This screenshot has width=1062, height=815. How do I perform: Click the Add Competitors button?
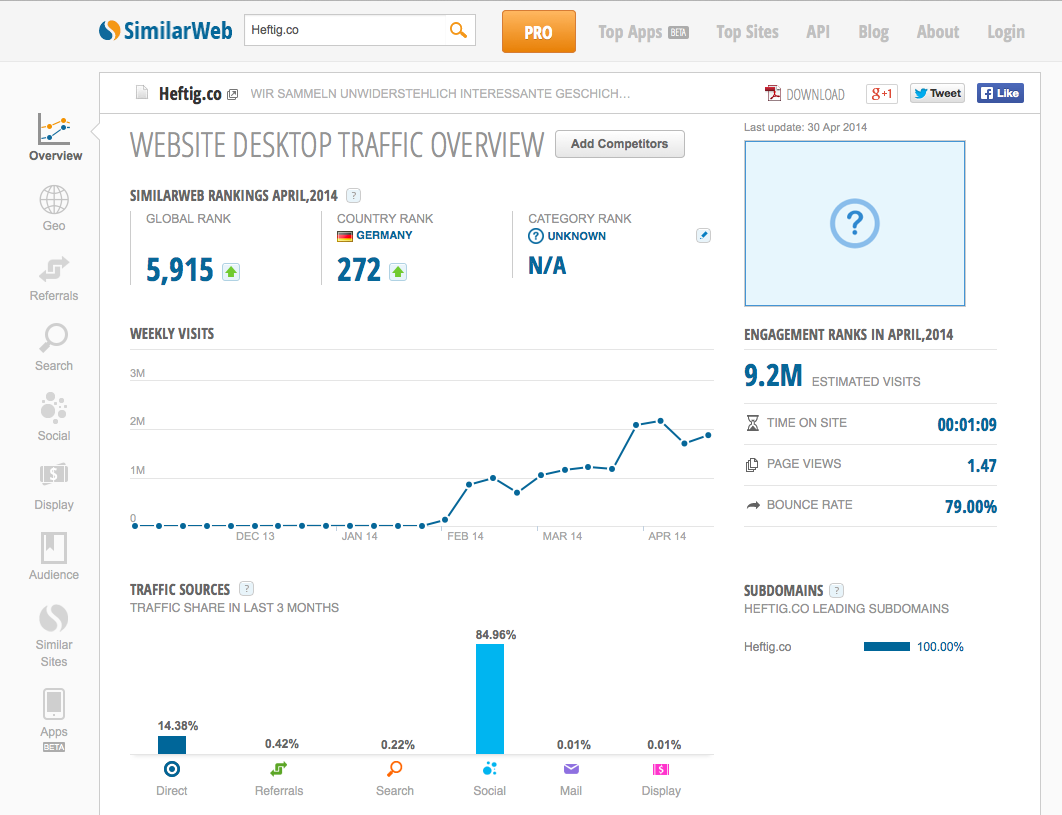click(619, 144)
